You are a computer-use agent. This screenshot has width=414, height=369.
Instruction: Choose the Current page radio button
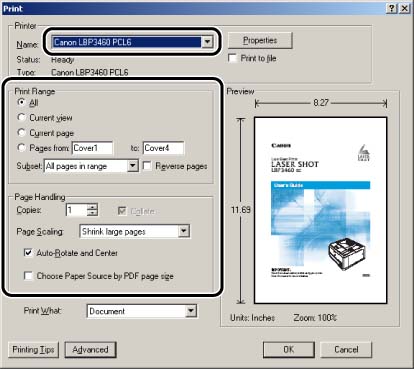[x=22, y=133]
